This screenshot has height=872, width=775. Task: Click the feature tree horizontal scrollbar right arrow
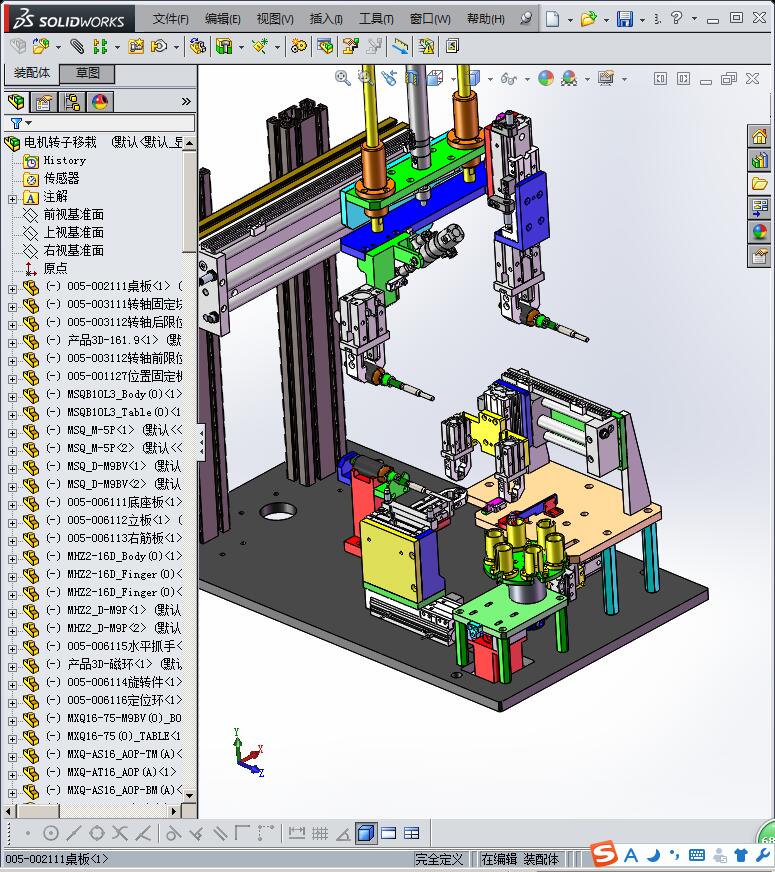point(174,811)
